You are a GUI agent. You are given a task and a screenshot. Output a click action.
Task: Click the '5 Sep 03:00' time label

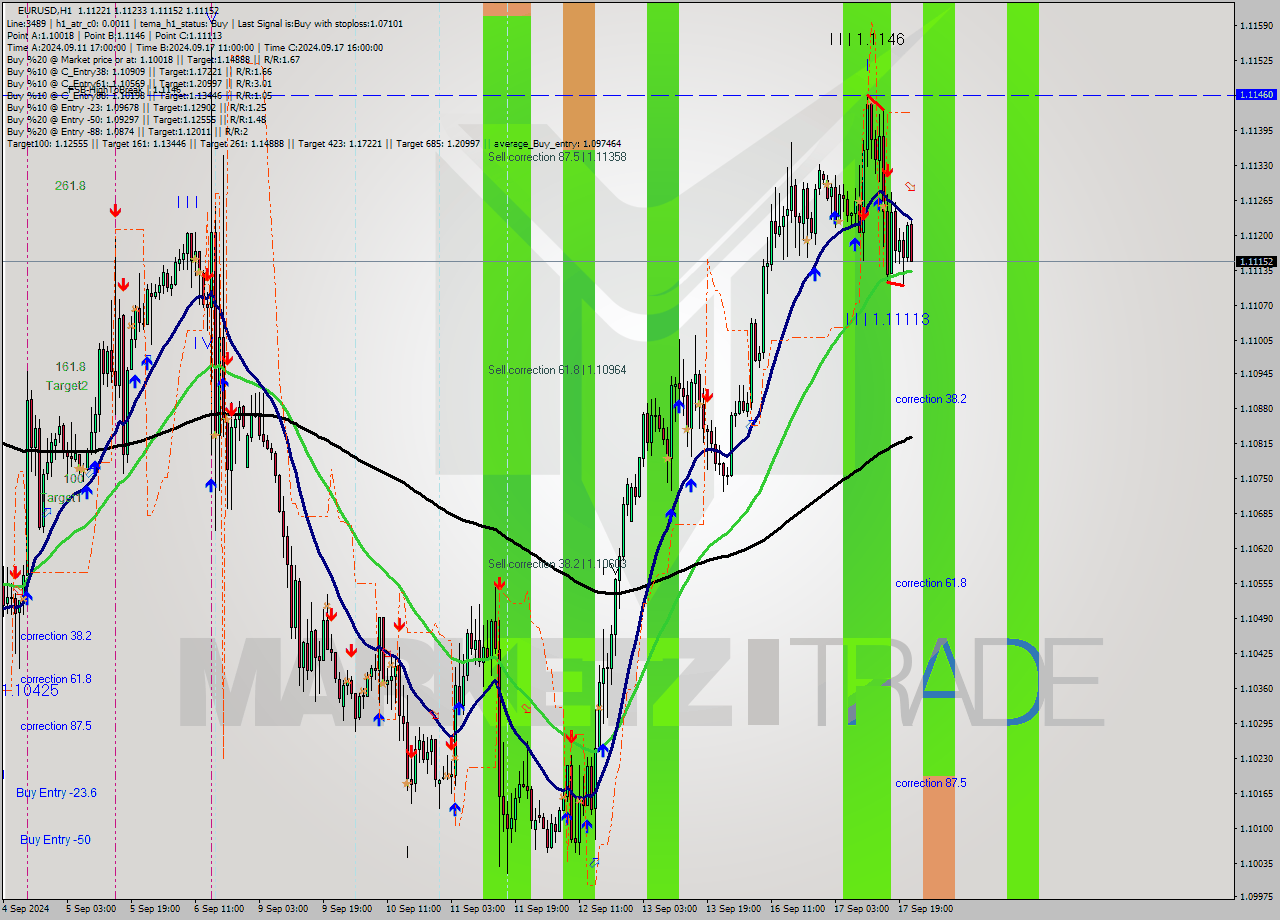coord(91,909)
